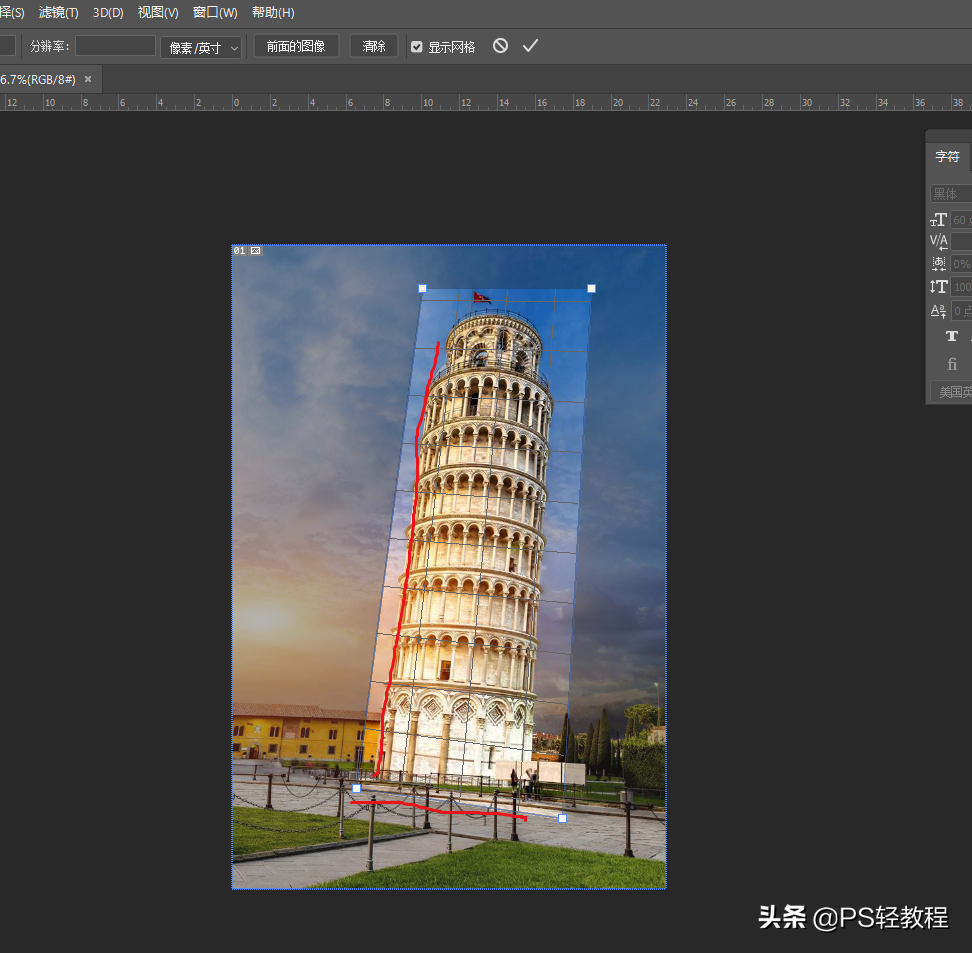This screenshot has width=972, height=953.
Task: Open the 像素/英寸 units dropdown
Action: click(x=201, y=47)
